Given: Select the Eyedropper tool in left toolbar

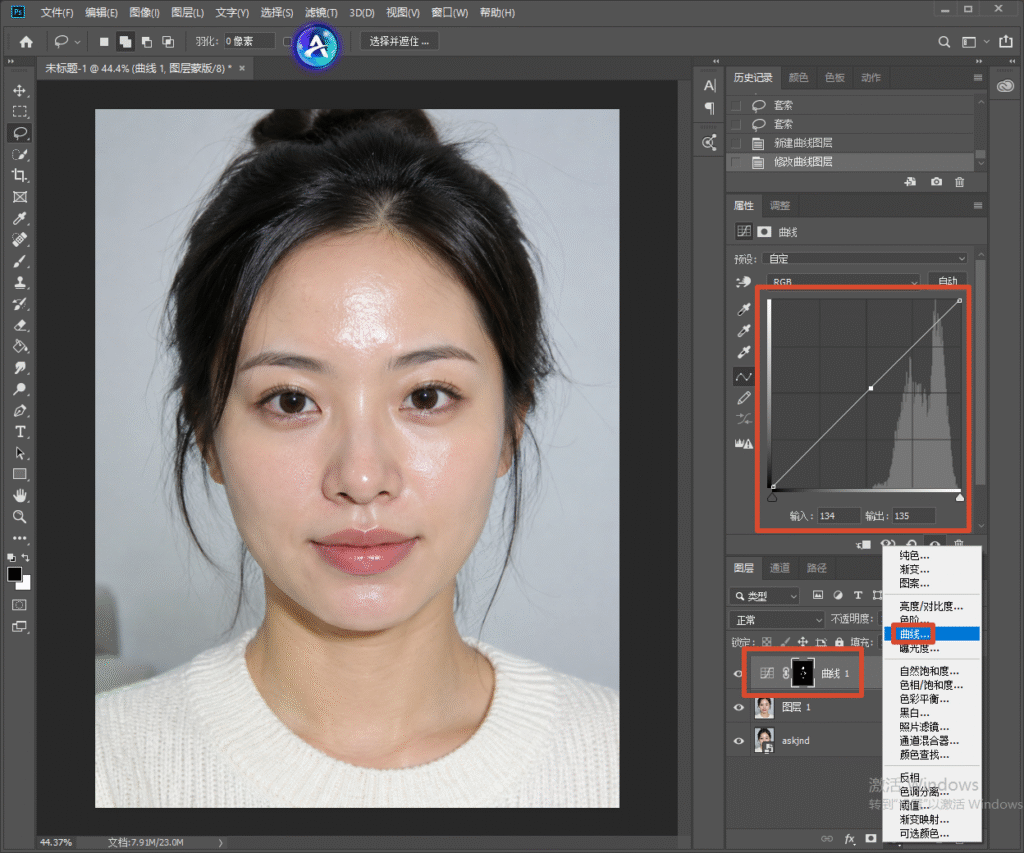Looking at the screenshot, I should pos(20,219).
